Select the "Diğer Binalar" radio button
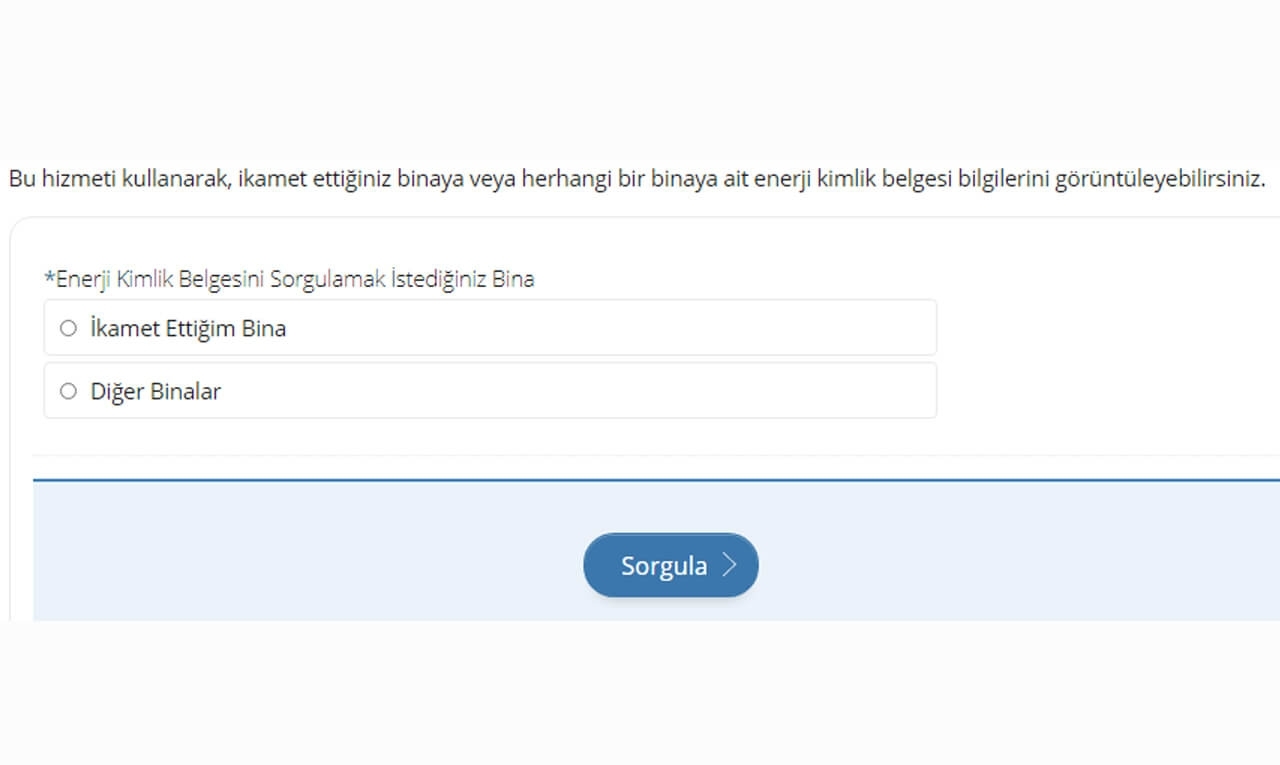 point(67,391)
